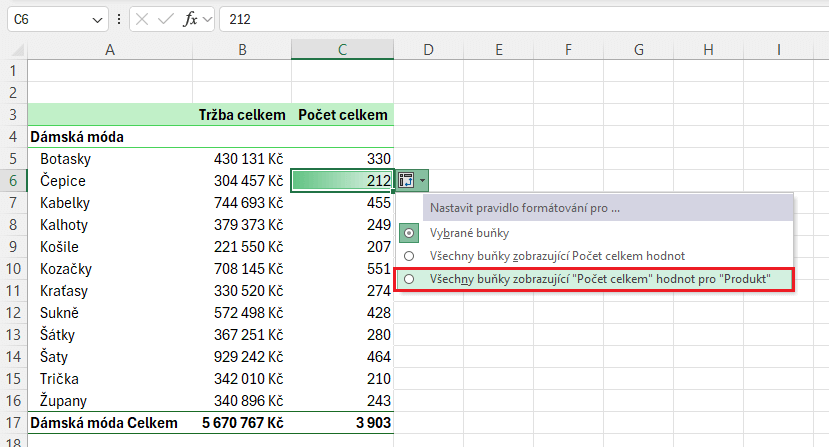Click the Name Box showing C6
The width and height of the screenshot is (829, 447).
pyautogui.click(x=48, y=20)
